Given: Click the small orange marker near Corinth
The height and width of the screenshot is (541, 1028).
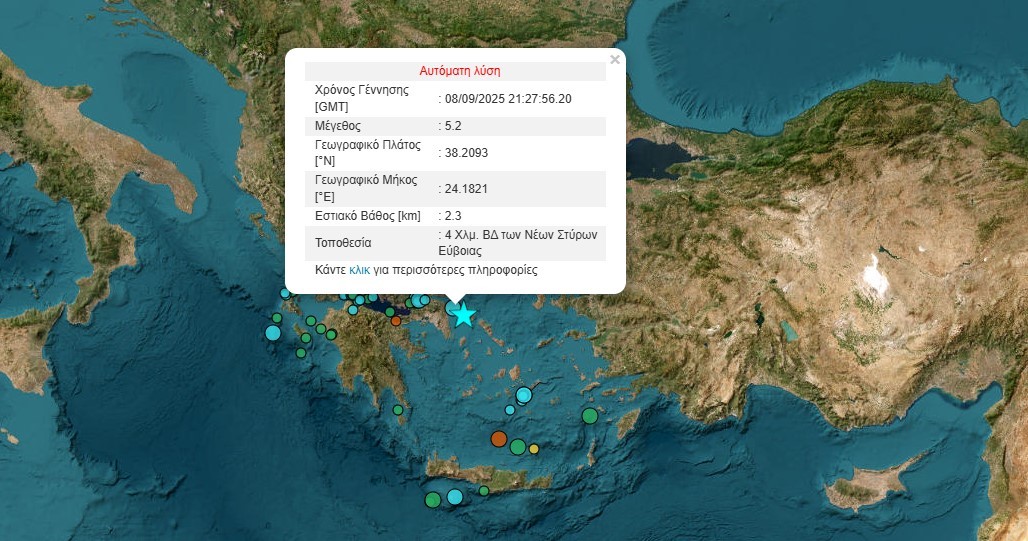Looking at the screenshot, I should pos(396,321).
